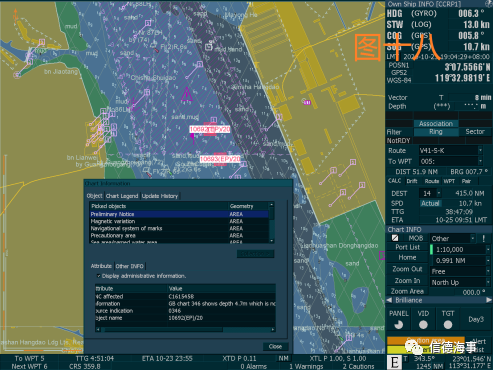This screenshot has width=493, height=370.
Task: Toggle the Sector filter option
Action: [475, 132]
